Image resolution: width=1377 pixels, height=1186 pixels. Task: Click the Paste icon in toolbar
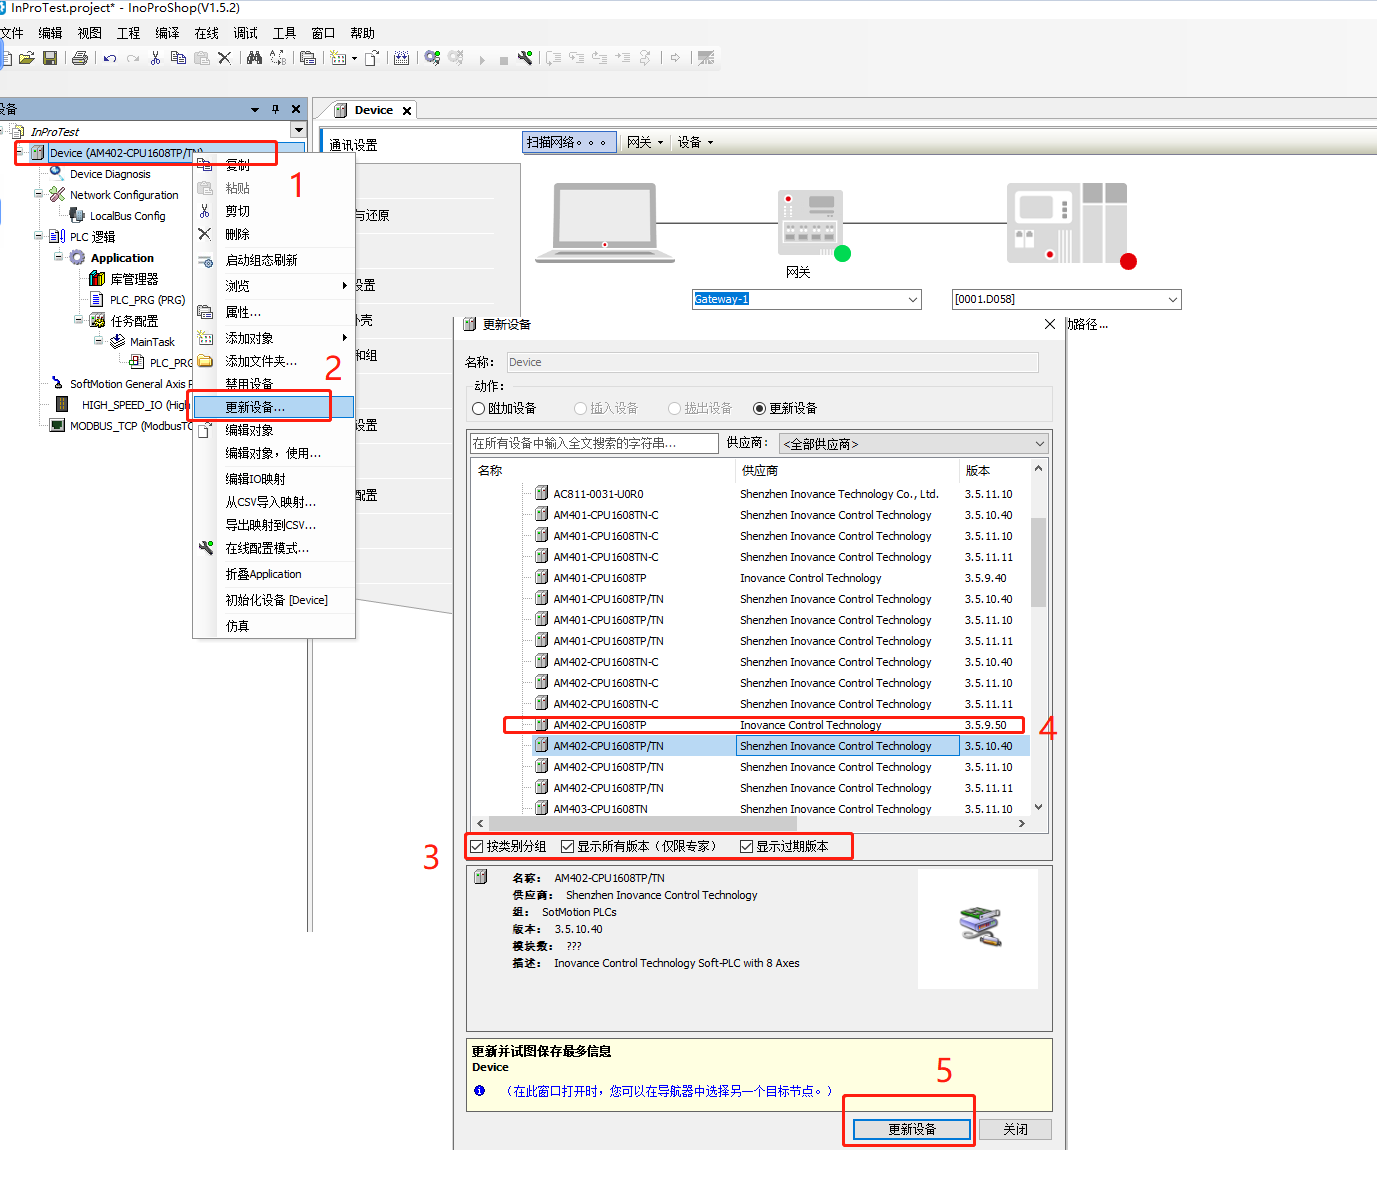pos(203,57)
